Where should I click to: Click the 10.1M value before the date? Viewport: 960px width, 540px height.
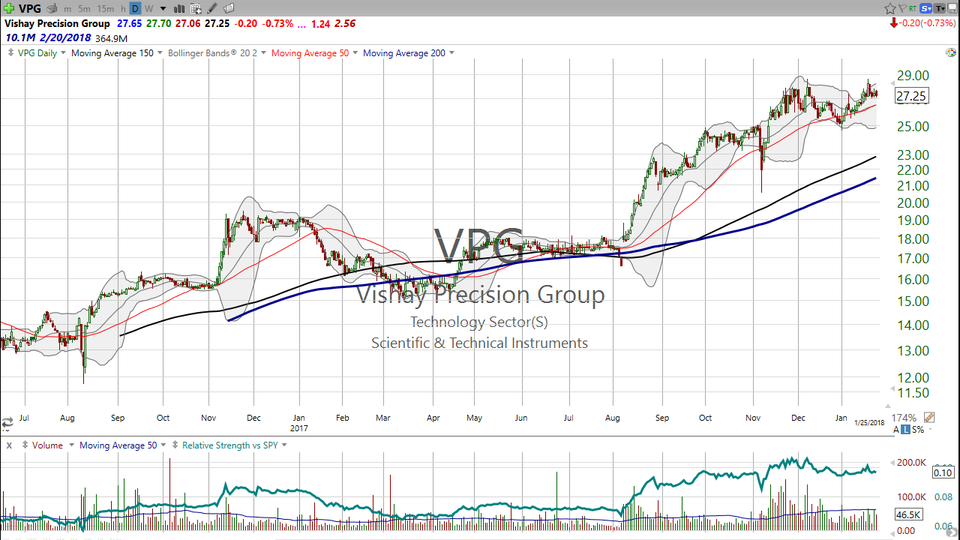coord(20,38)
